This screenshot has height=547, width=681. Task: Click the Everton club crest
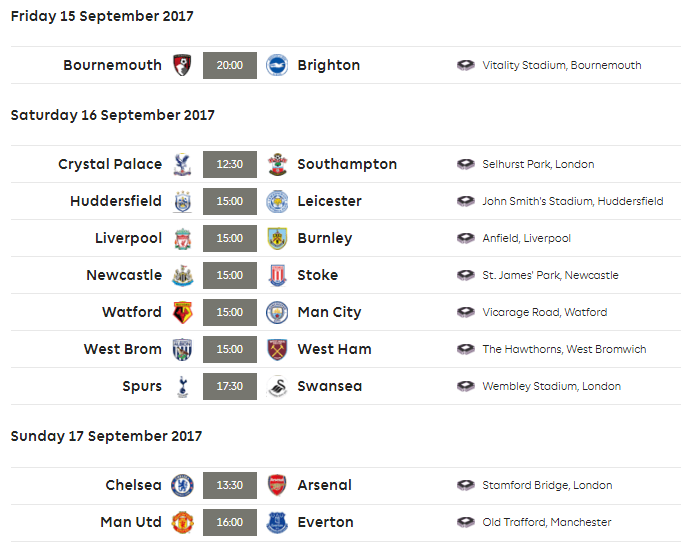[277, 522]
